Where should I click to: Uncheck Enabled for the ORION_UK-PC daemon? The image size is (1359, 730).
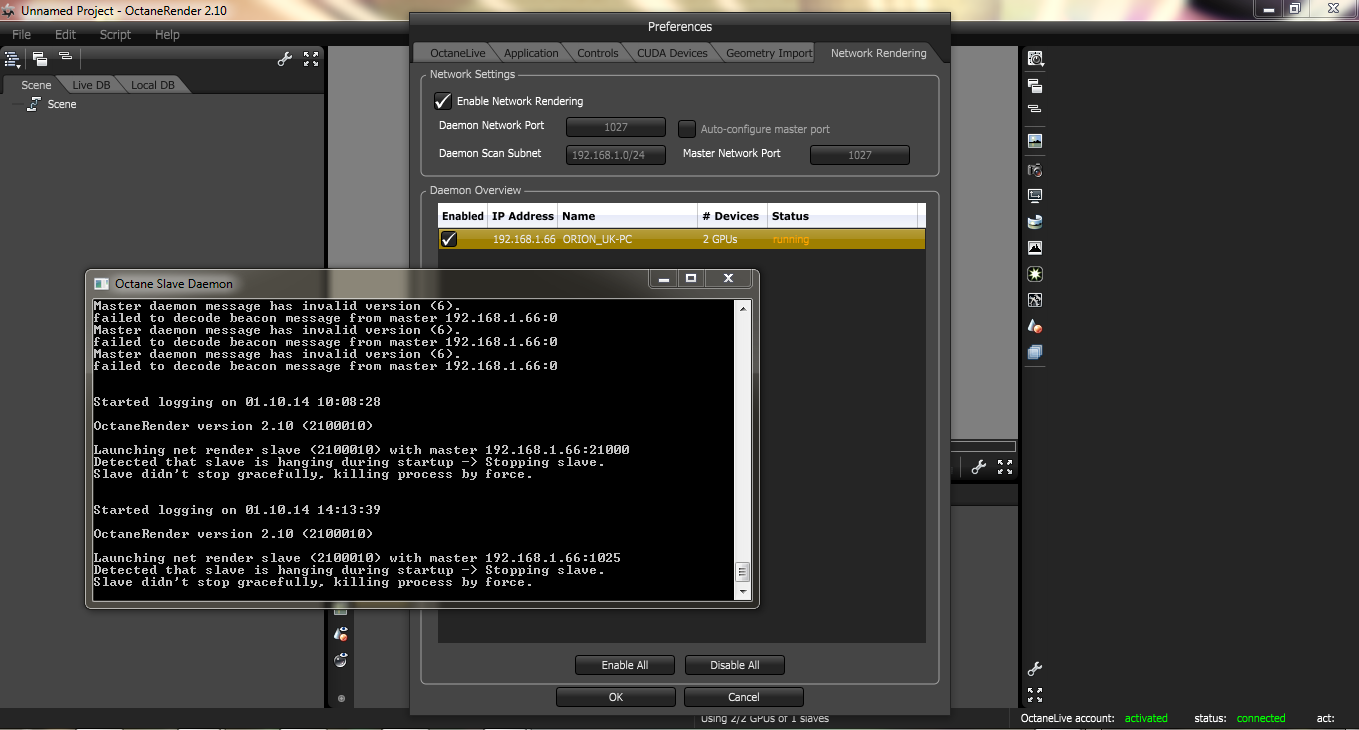(x=449, y=239)
